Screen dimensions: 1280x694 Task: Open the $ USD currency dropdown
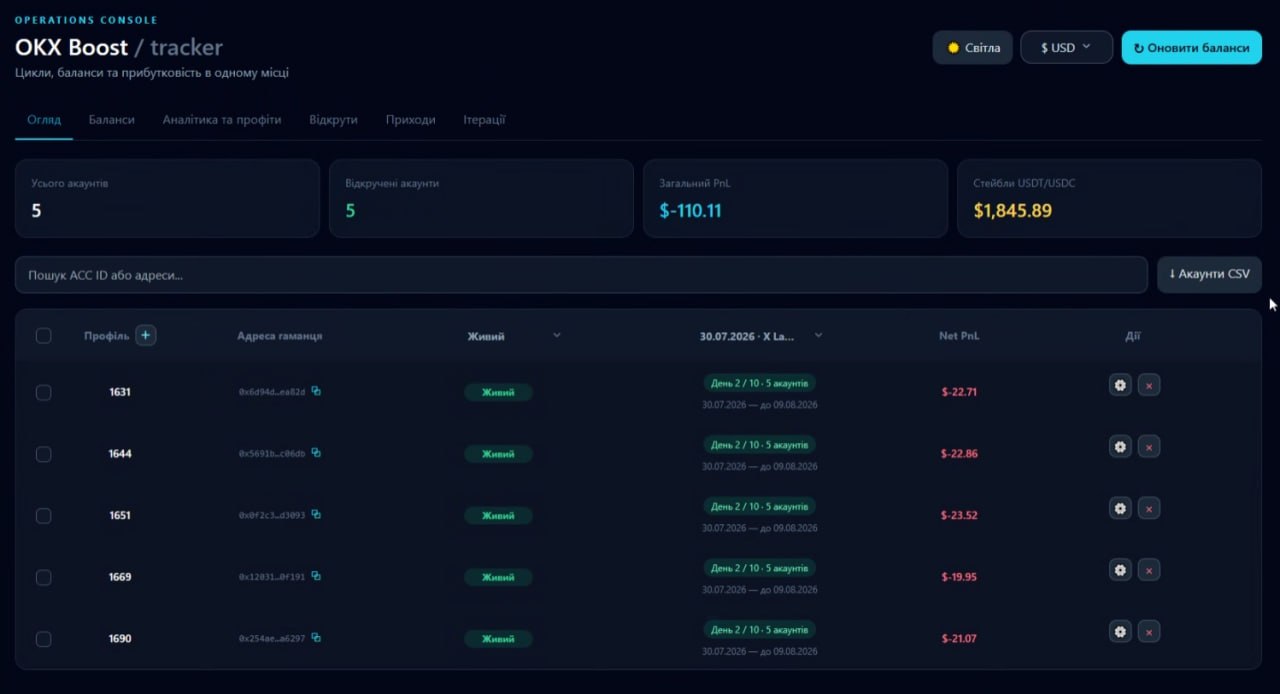1066,47
